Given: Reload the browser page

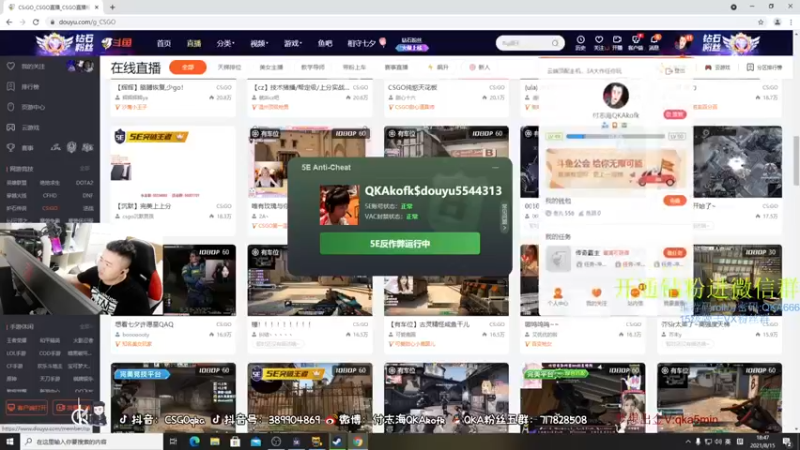Looking at the screenshot, I should (36, 22).
